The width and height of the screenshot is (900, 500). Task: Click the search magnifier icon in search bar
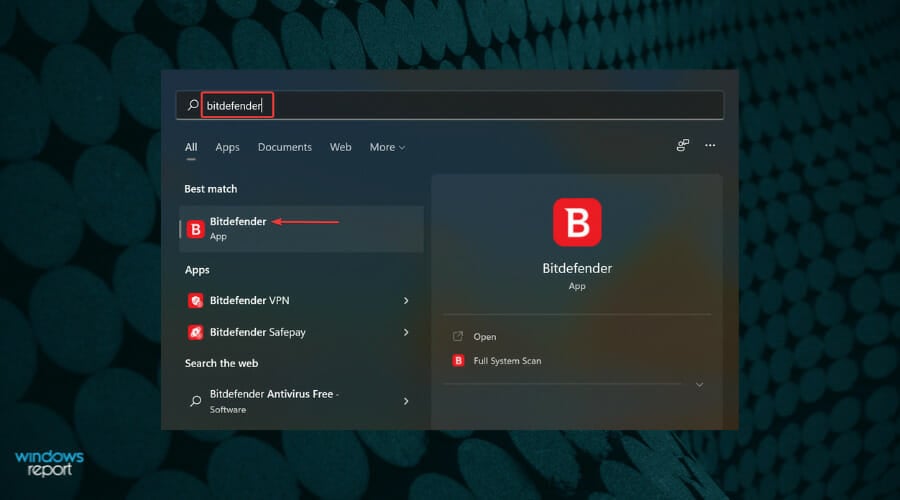point(193,105)
